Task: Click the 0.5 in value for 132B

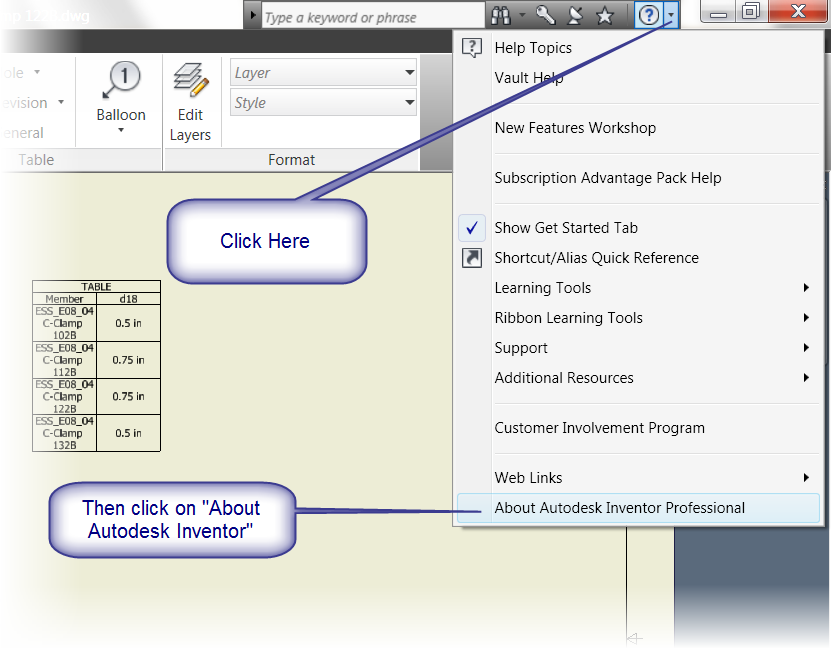Action: coord(129,433)
